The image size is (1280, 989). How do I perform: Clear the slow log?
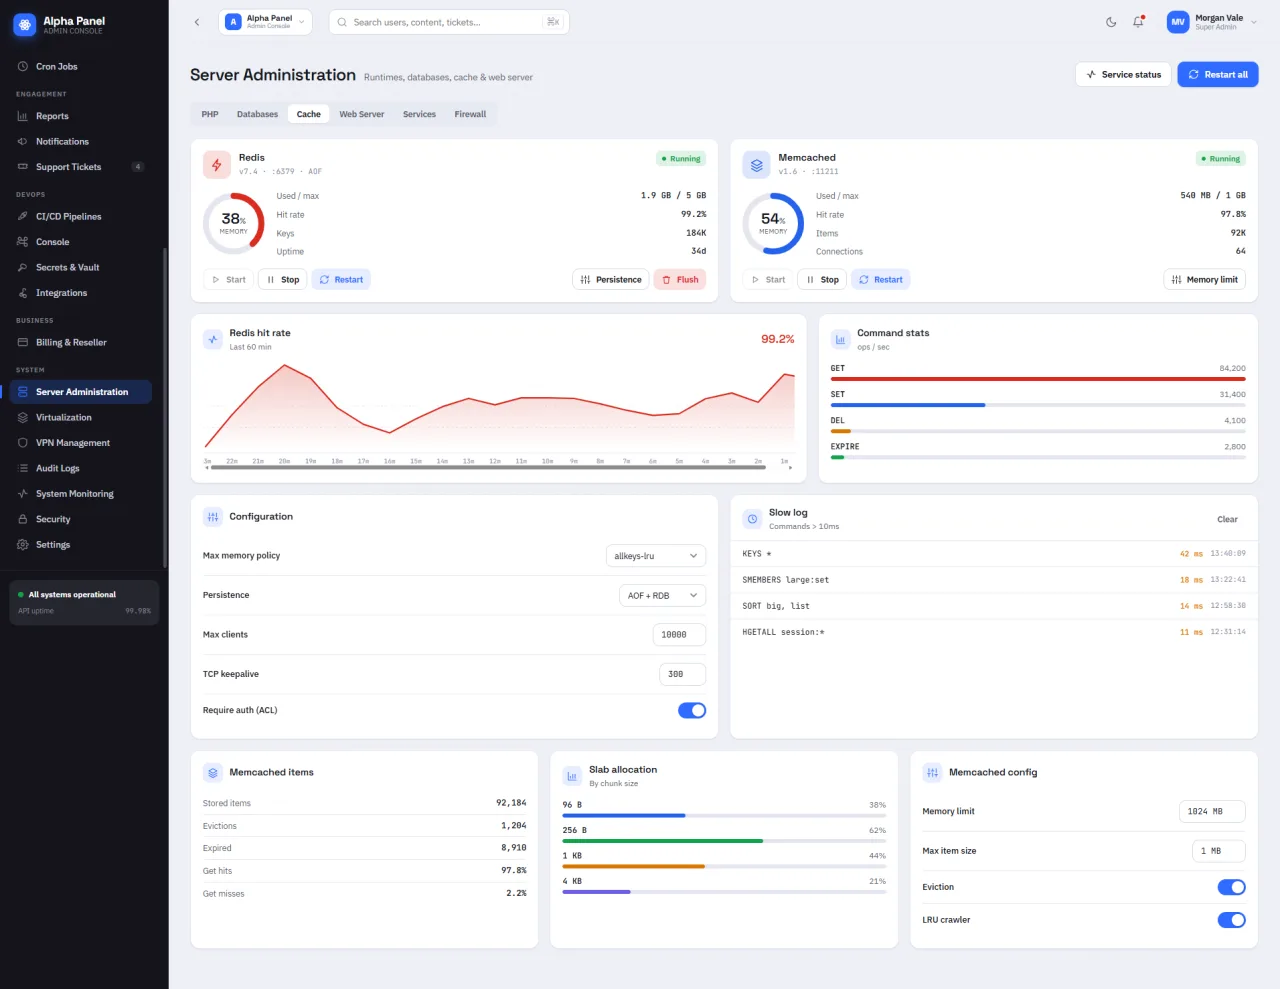pos(1227,520)
